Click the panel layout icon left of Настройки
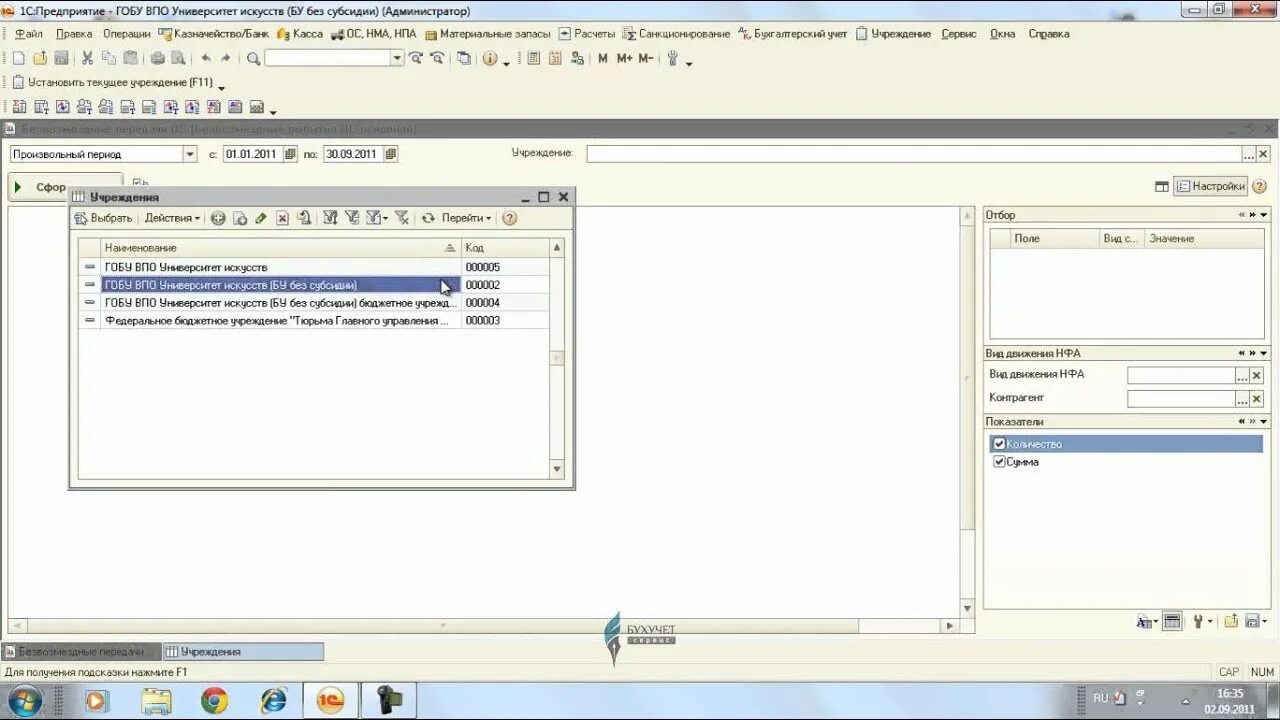 1161,186
